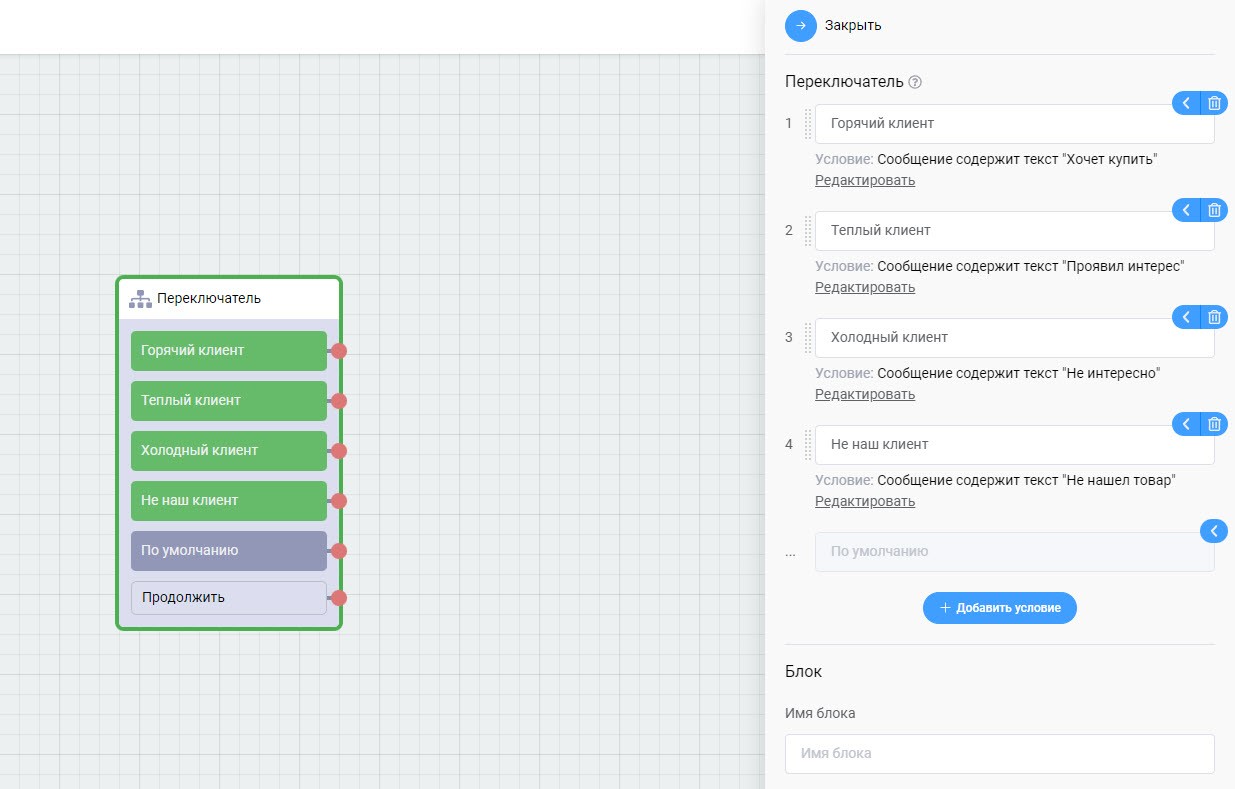Click Редактировать under Горячий клиент condition

click(864, 180)
